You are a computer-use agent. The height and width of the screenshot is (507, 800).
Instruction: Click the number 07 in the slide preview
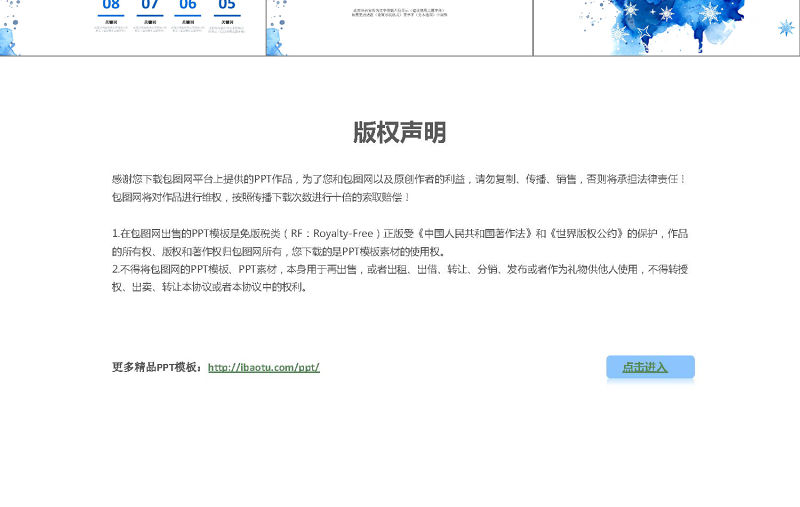coord(150,5)
